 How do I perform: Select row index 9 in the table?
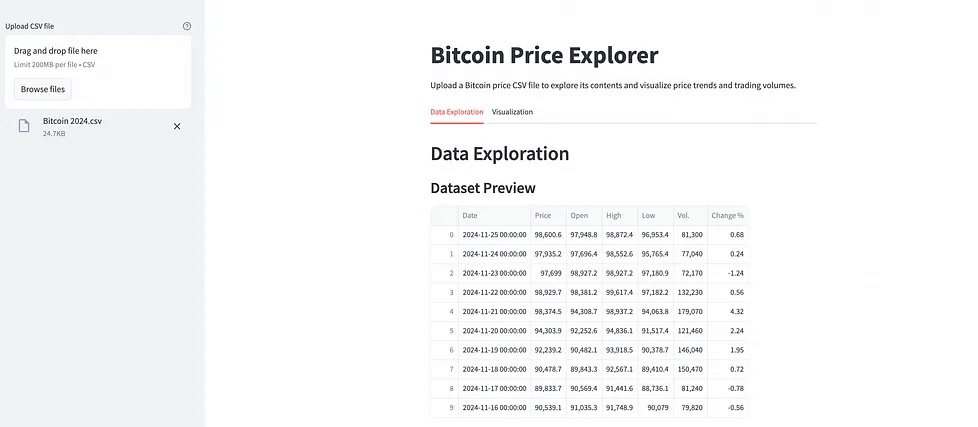445,408
